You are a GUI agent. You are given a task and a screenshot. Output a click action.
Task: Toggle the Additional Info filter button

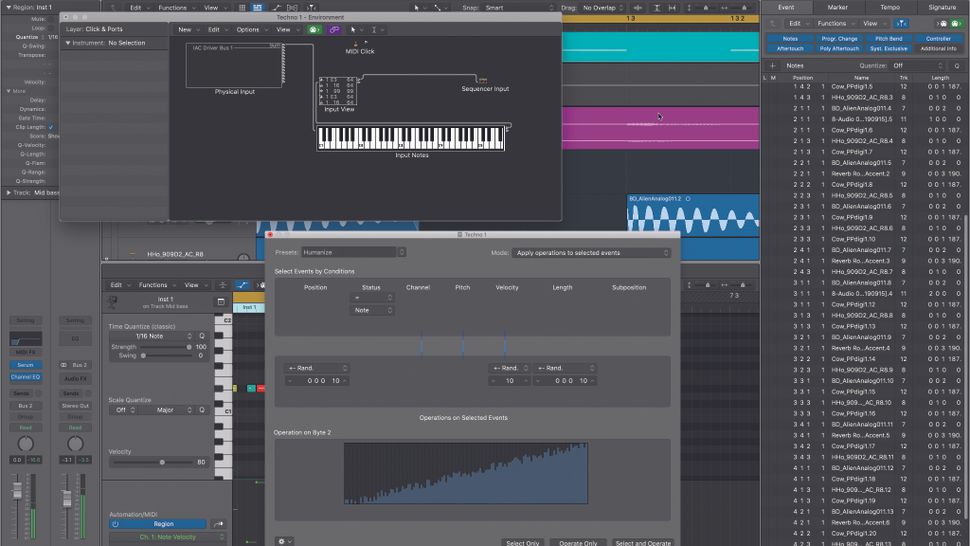tap(938, 48)
